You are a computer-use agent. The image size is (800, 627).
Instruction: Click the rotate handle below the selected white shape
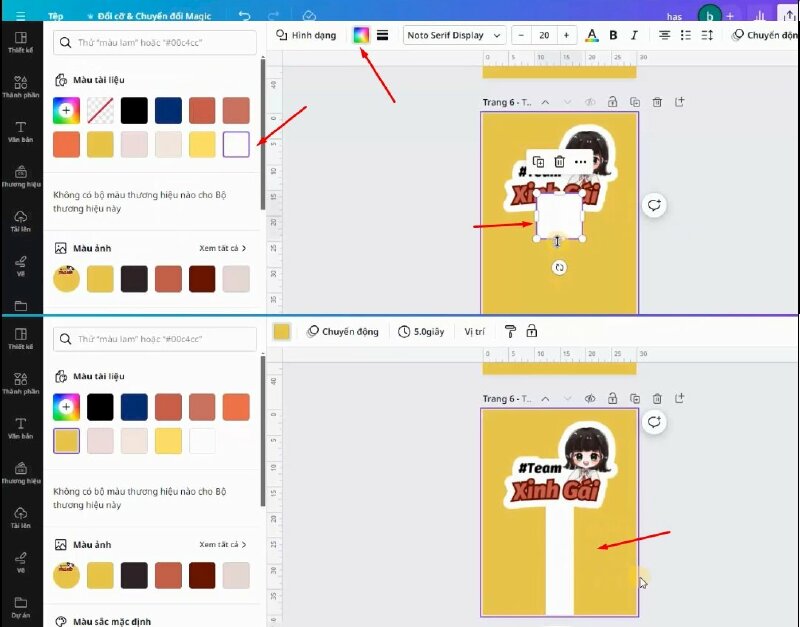559,267
